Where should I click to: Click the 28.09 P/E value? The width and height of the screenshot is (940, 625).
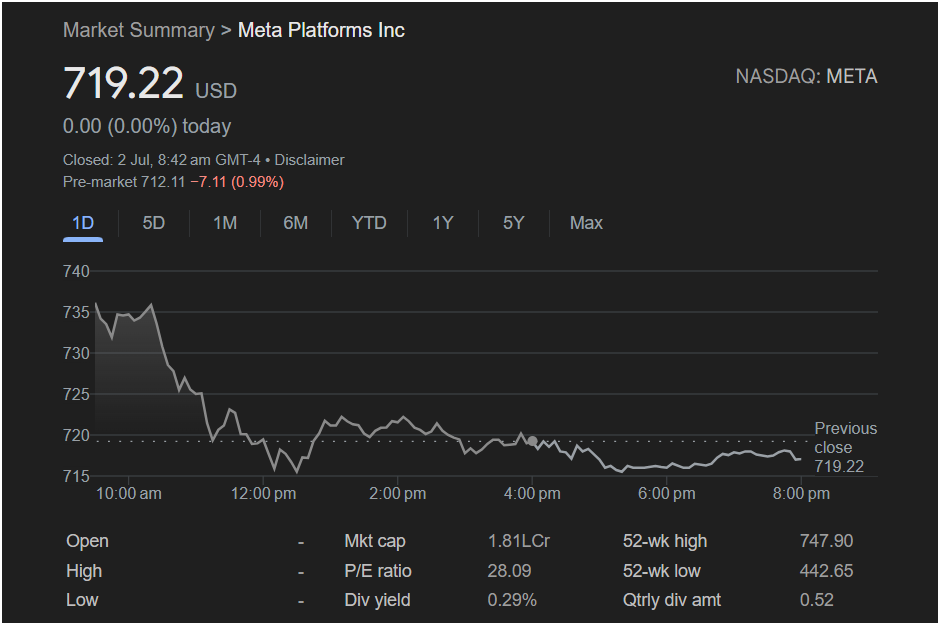point(509,571)
